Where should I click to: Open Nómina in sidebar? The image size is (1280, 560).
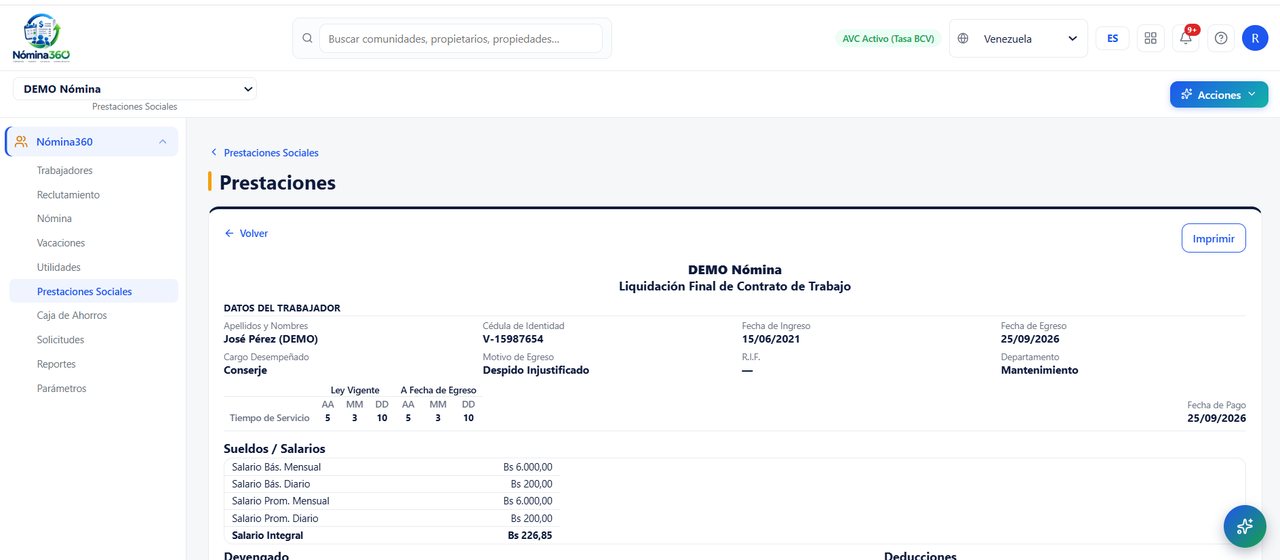[54, 219]
